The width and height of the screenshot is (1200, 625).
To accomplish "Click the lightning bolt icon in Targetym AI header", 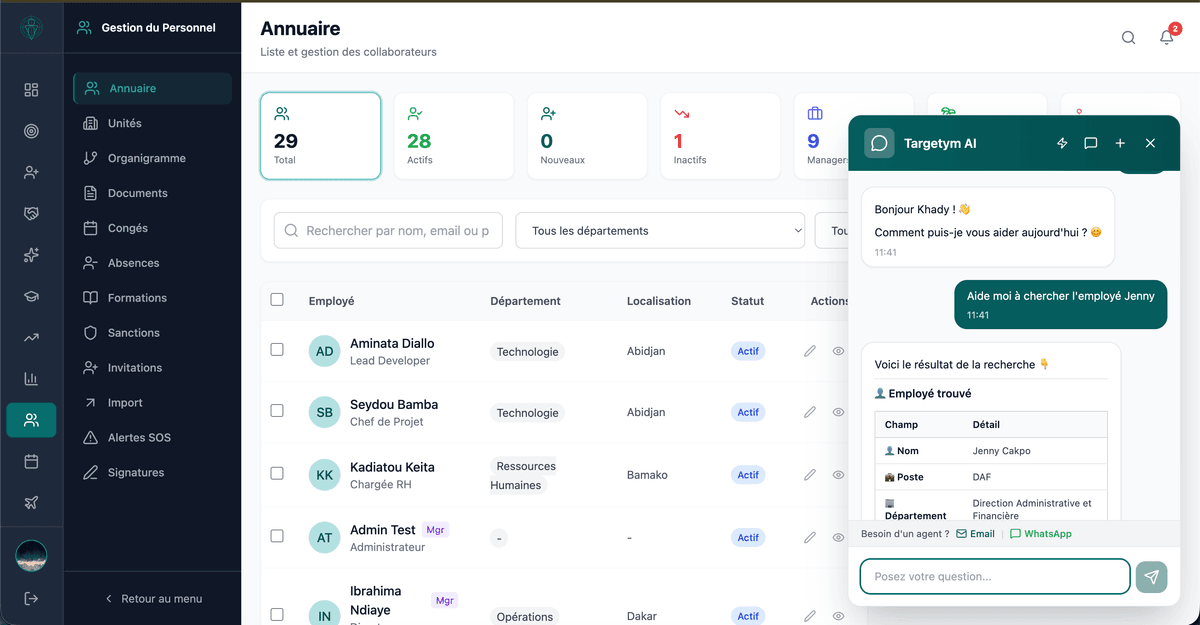I will tap(1062, 143).
